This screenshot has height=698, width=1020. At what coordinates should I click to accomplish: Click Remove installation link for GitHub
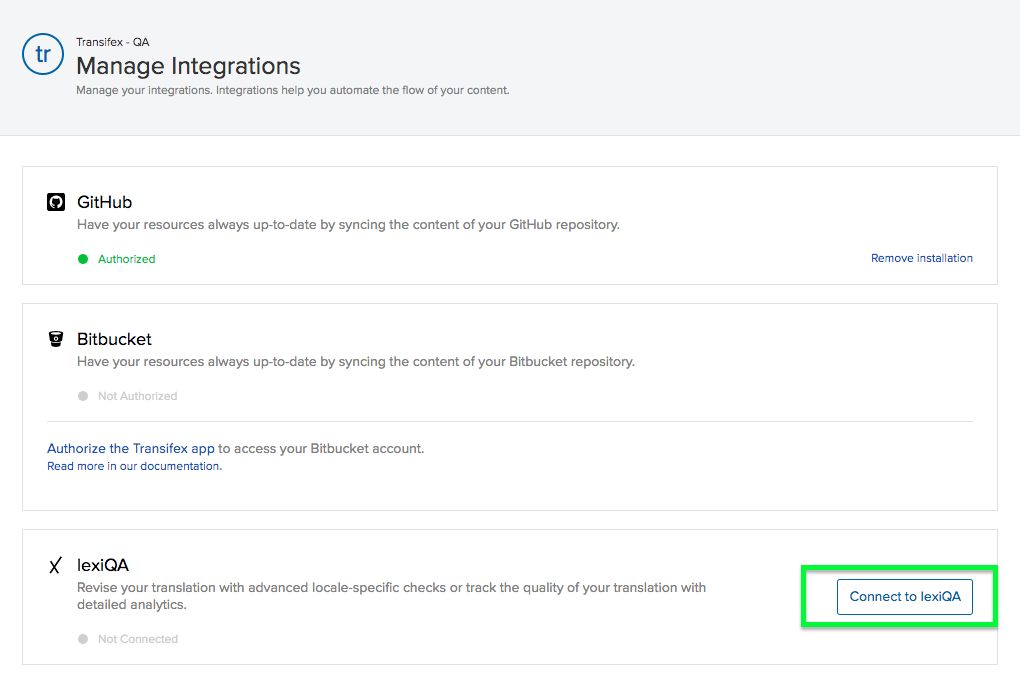922,258
